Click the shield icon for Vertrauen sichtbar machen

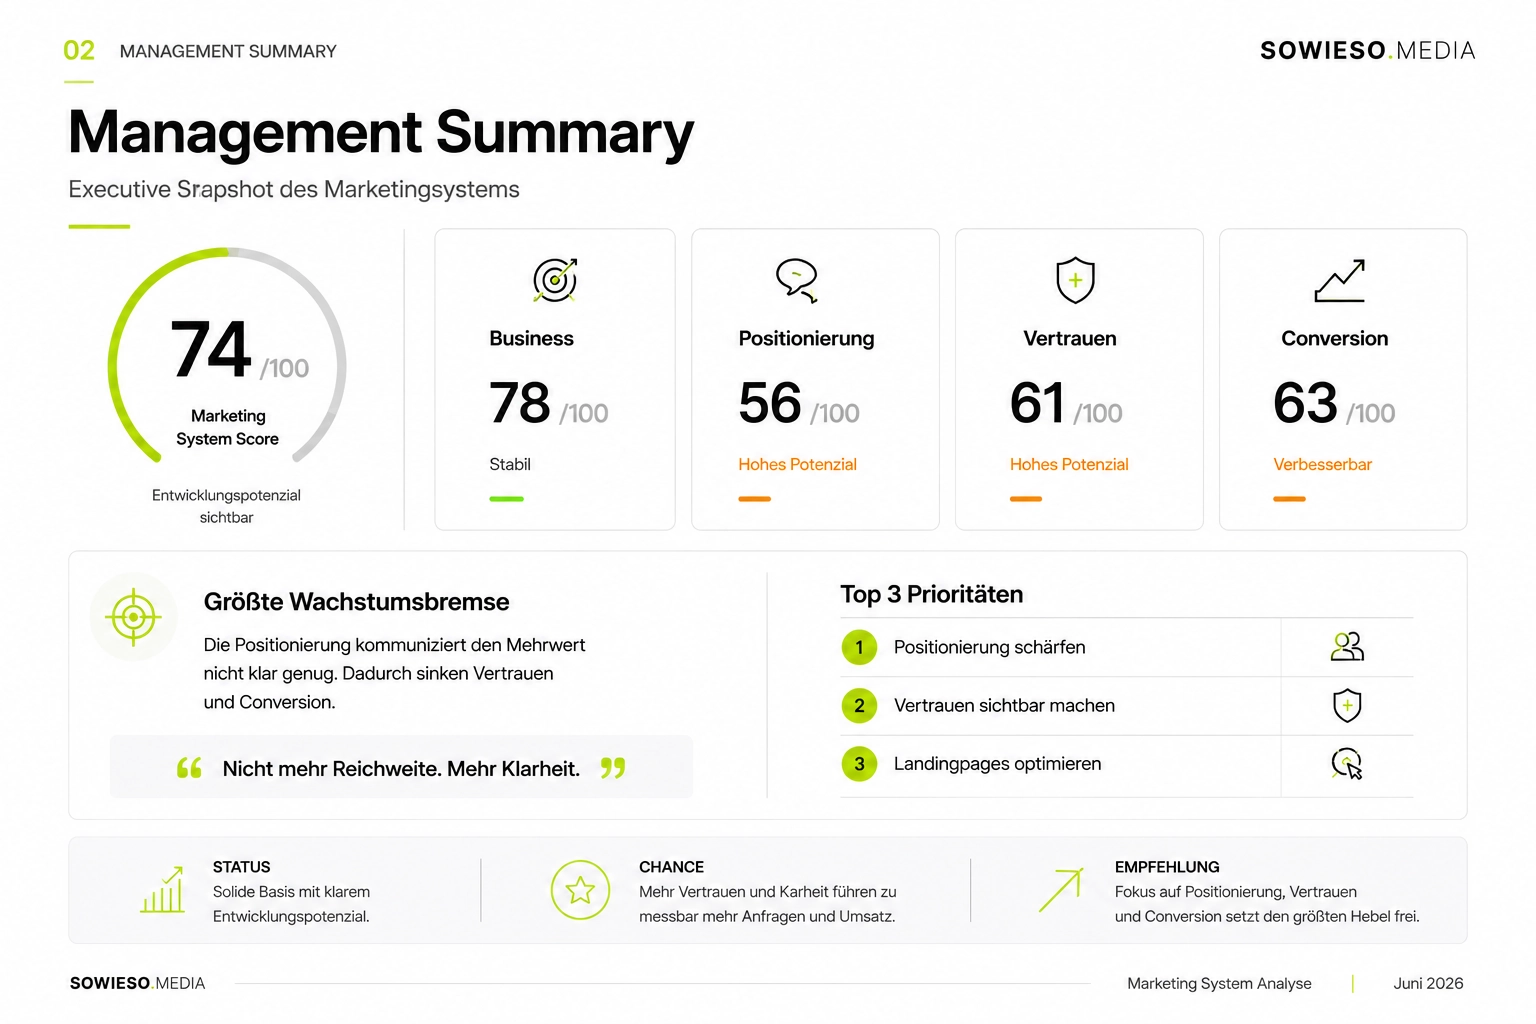pos(1347,705)
